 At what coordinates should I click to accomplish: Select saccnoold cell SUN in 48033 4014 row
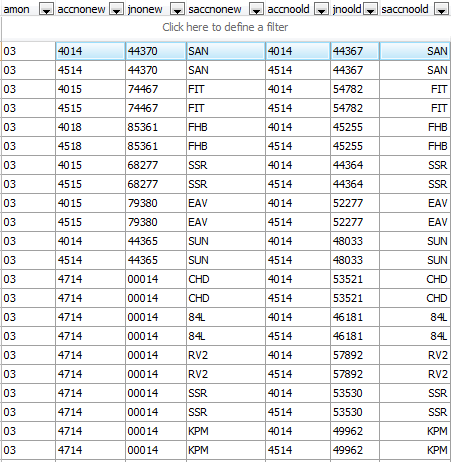point(415,241)
